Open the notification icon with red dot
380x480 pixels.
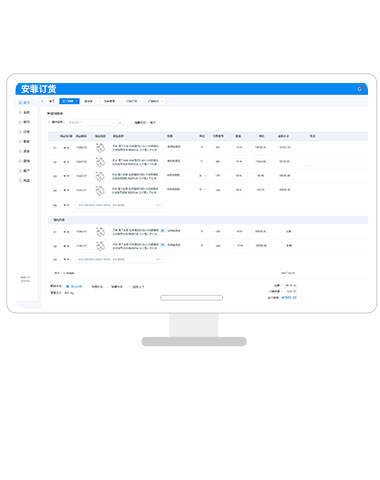point(360,88)
